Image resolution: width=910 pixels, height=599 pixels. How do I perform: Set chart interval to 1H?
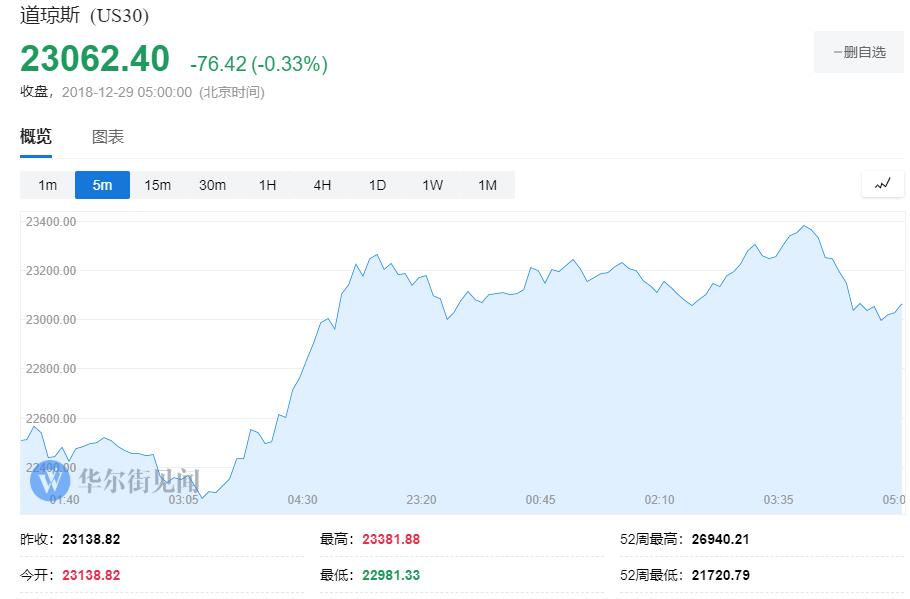[x=267, y=185]
